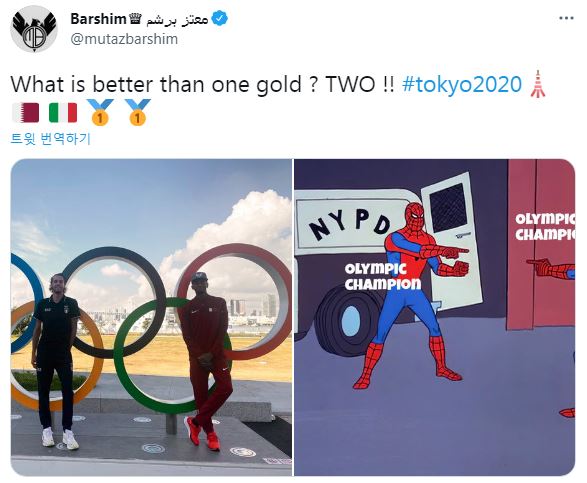The height and width of the screenshot is (483, 587).
Task: Click the crown emoji beside Barshim
Action: pyautogui.click(x=134, y=18)
